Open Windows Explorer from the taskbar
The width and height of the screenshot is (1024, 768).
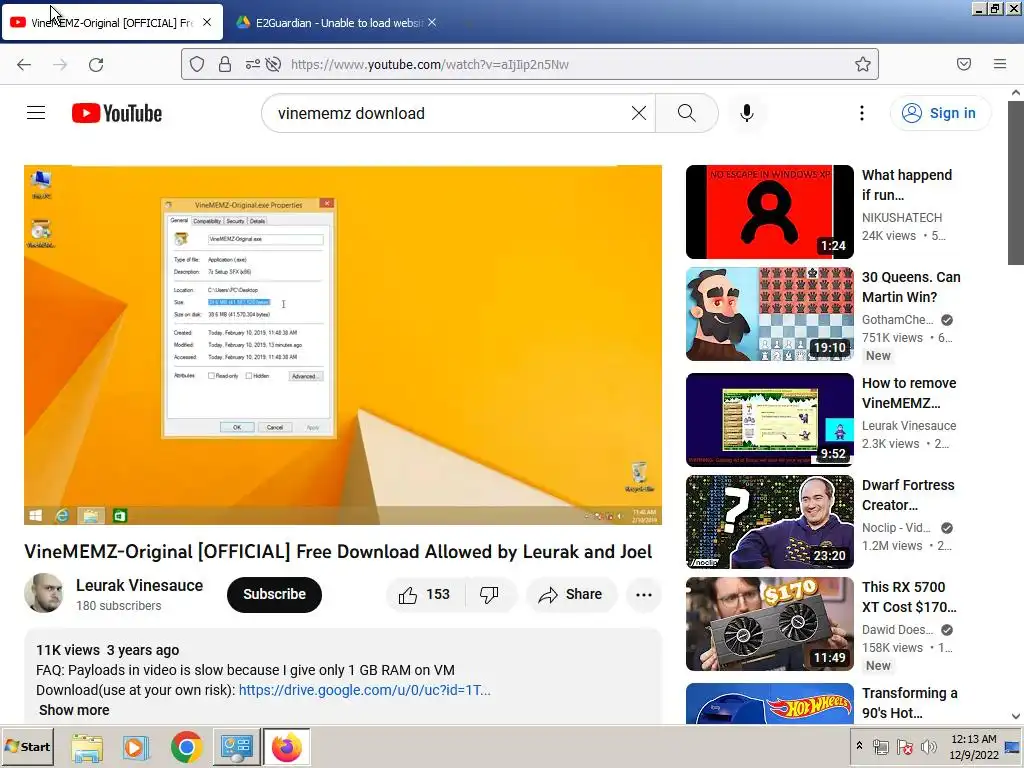point(87,747)
